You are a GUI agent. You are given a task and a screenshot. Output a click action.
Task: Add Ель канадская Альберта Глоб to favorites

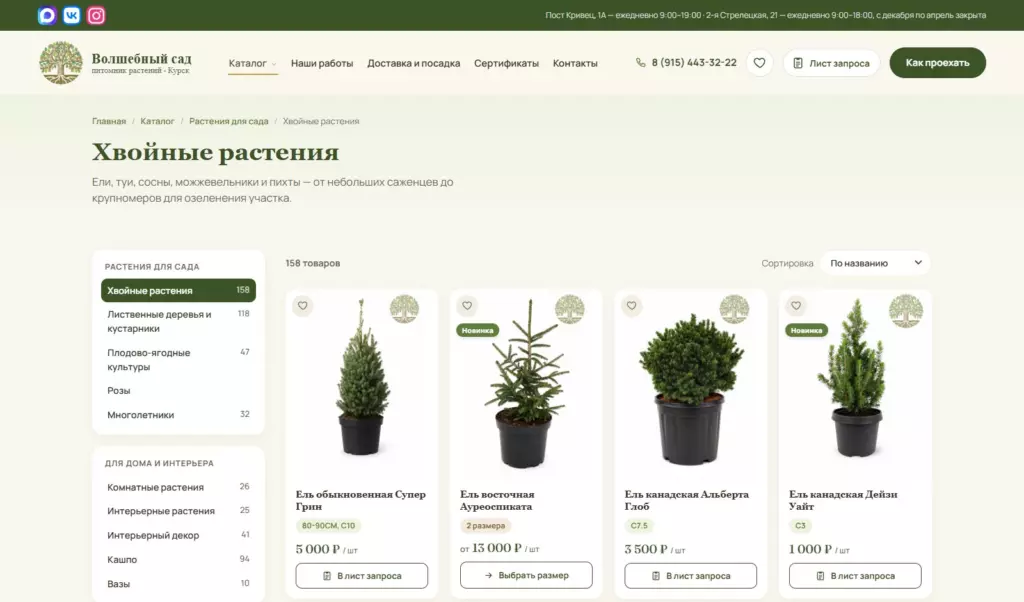[x=632, y=305]
